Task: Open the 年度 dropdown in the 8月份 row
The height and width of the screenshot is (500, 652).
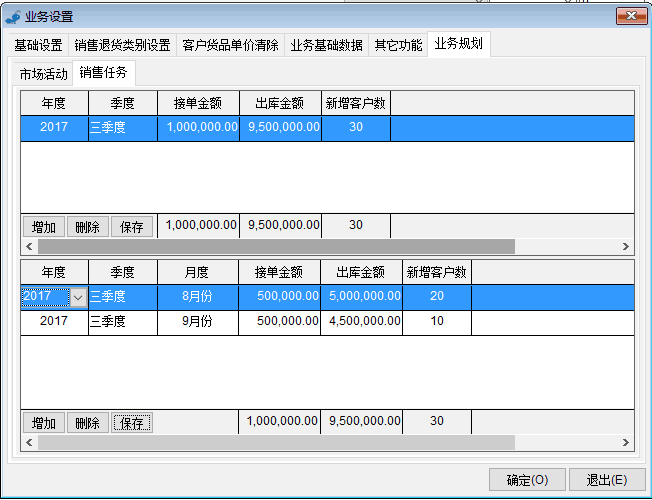Action: (77, 297)
